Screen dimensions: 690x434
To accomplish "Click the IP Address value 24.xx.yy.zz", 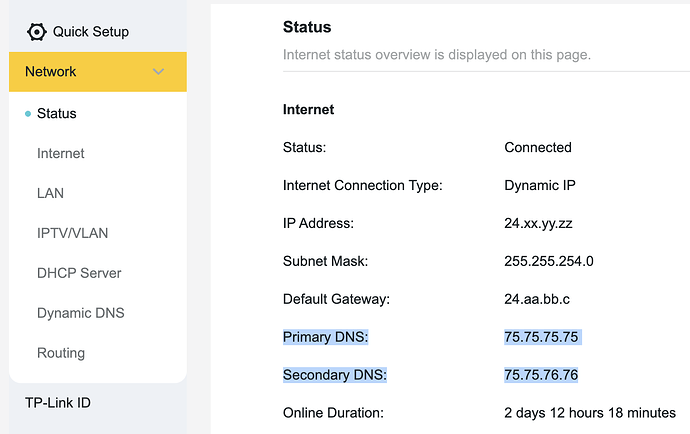I will 538,223.
